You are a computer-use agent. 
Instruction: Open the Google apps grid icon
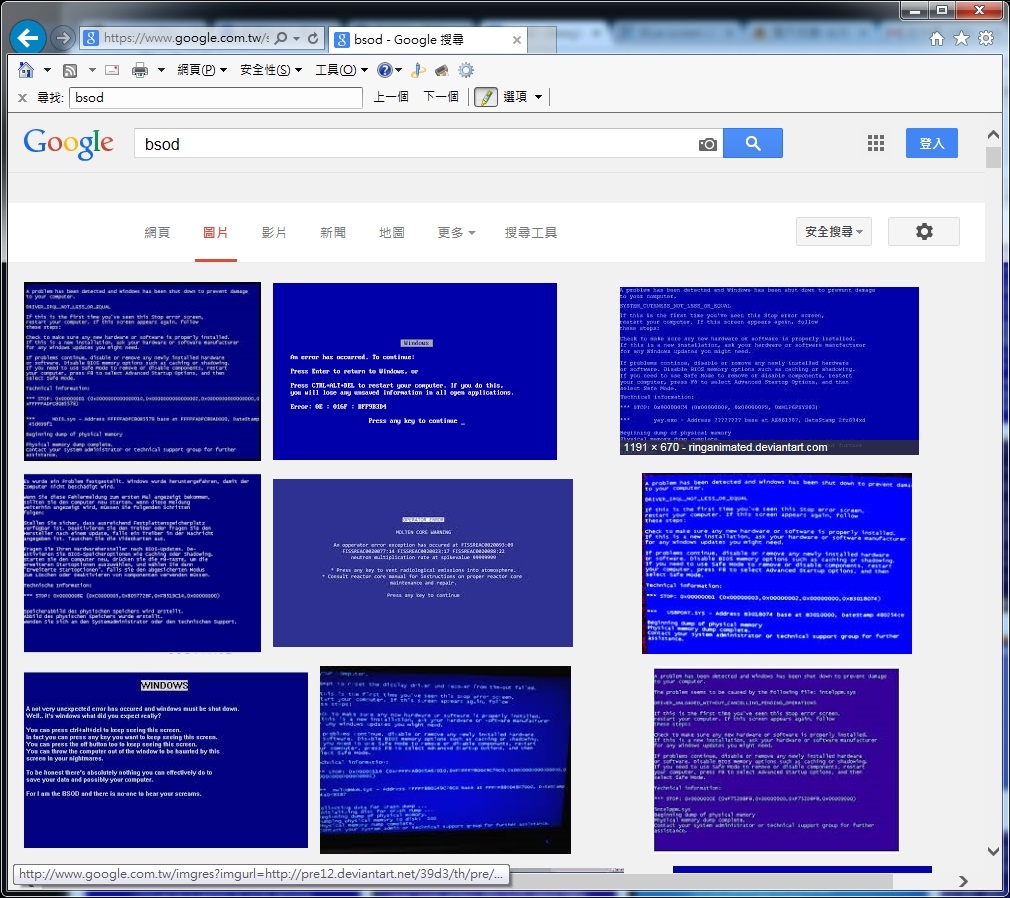pos(875,143)
